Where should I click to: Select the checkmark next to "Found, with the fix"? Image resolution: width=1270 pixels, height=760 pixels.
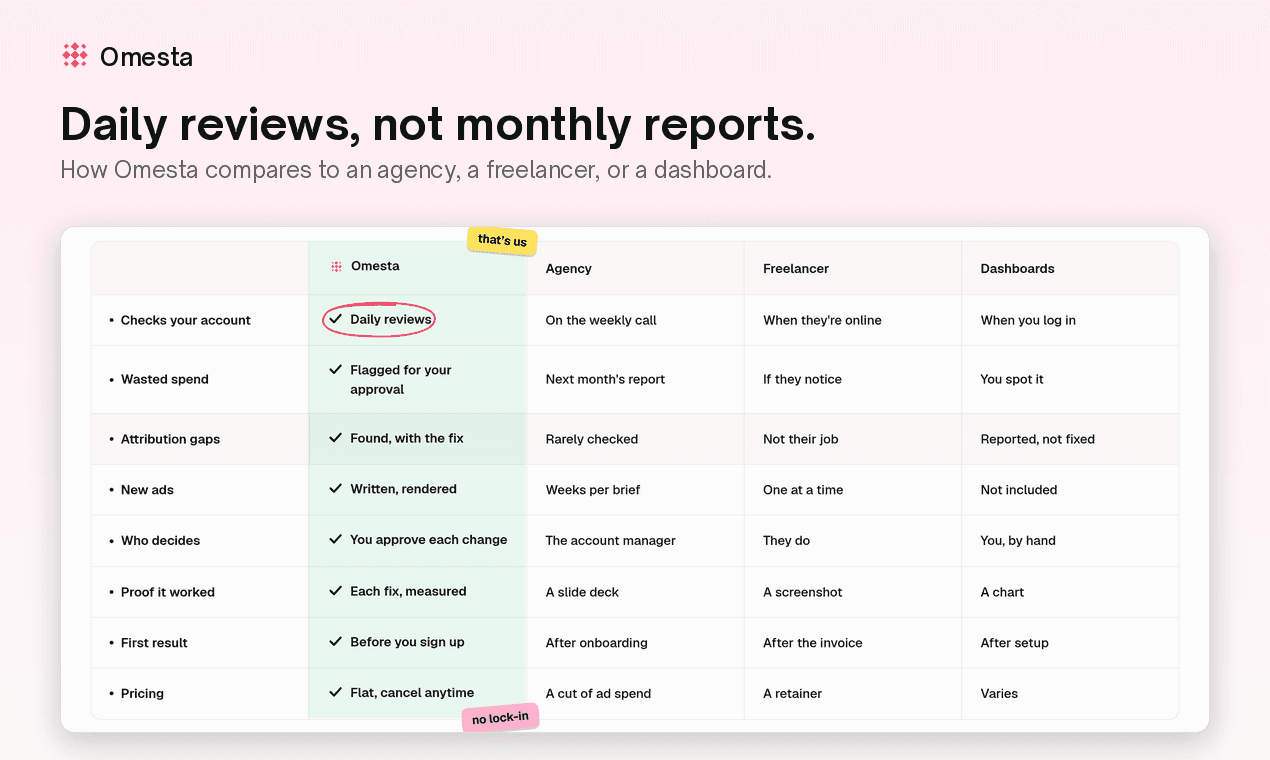click(x=336, y=438)
